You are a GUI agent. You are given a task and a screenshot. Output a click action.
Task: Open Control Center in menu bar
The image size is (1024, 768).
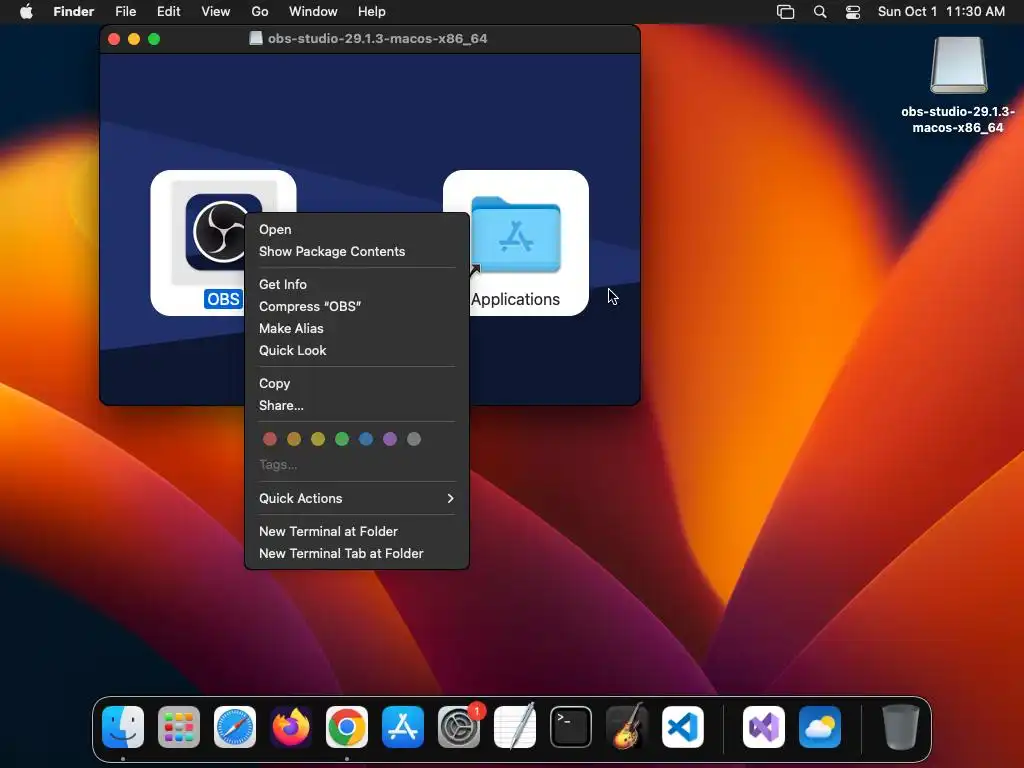pyautogui.click(x=853, y=12)
